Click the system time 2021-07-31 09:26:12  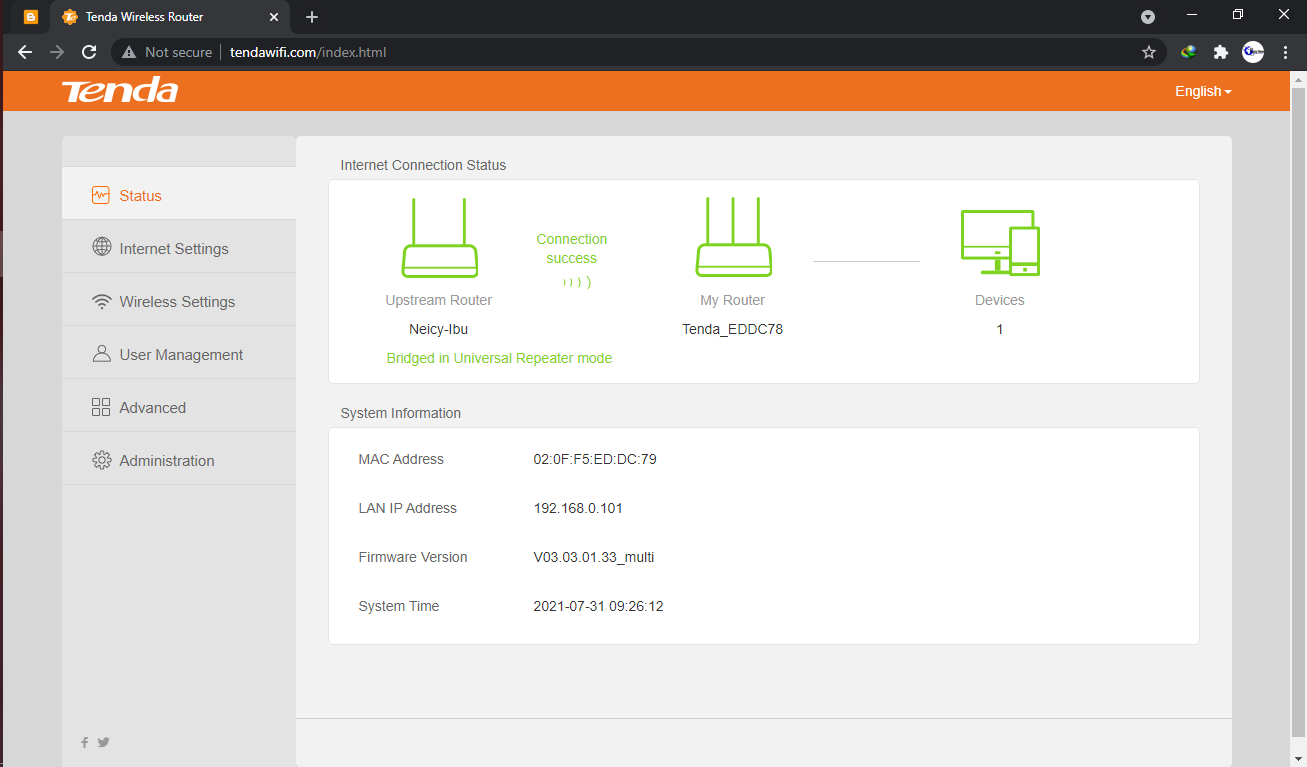598,606
